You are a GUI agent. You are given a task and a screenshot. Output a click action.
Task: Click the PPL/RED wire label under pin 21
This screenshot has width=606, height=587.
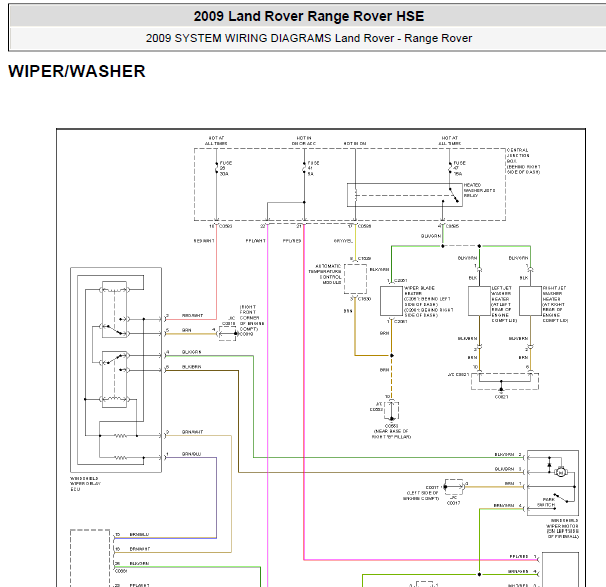pos(292,241)
